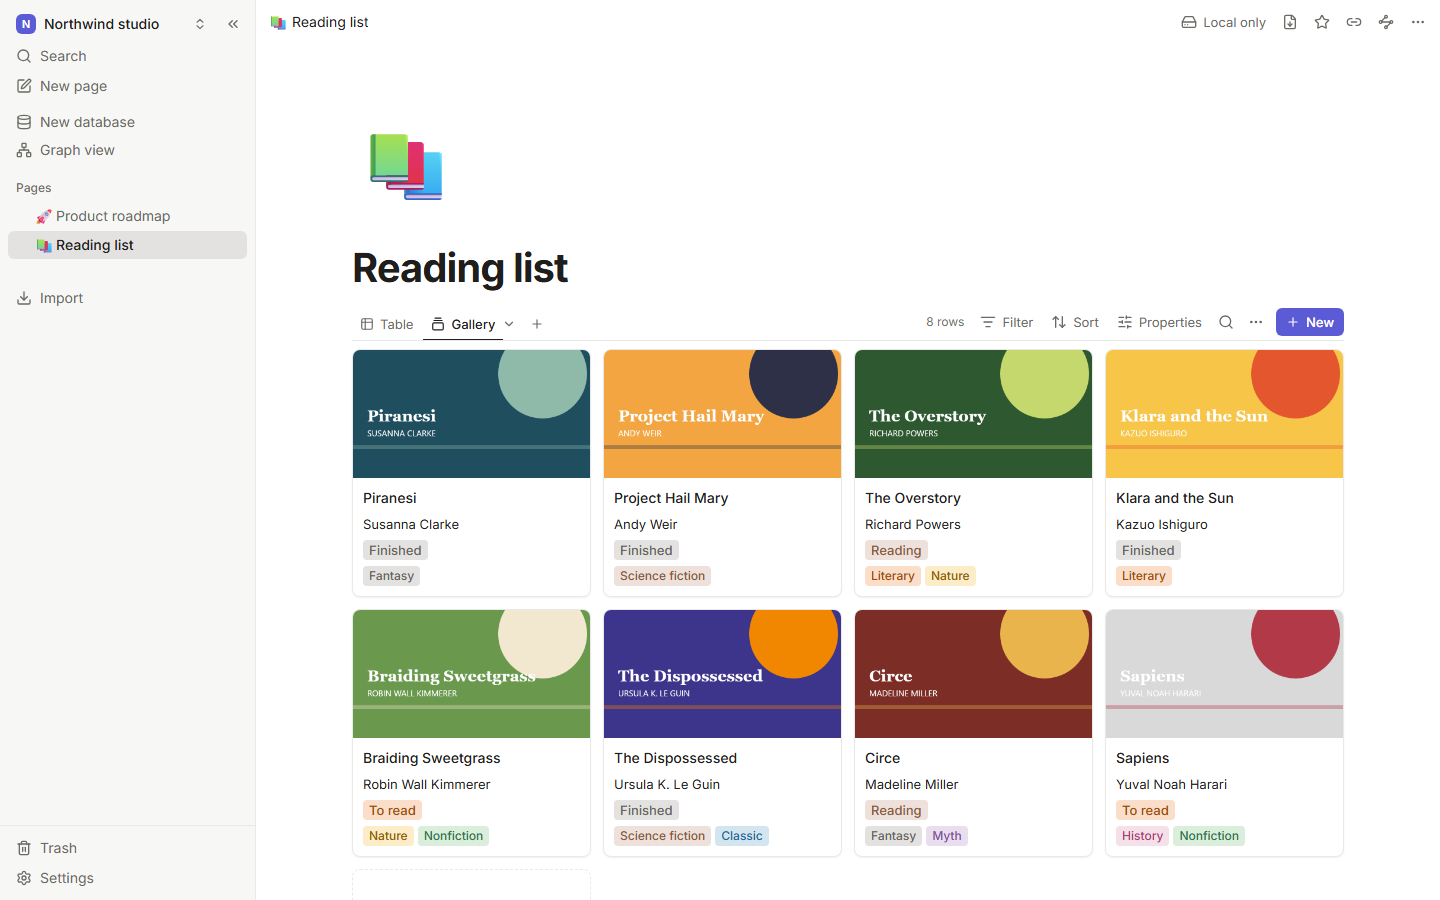Select the Gallery view tab
Viewport: 1440px width, 900px height.
click(463, 324)
